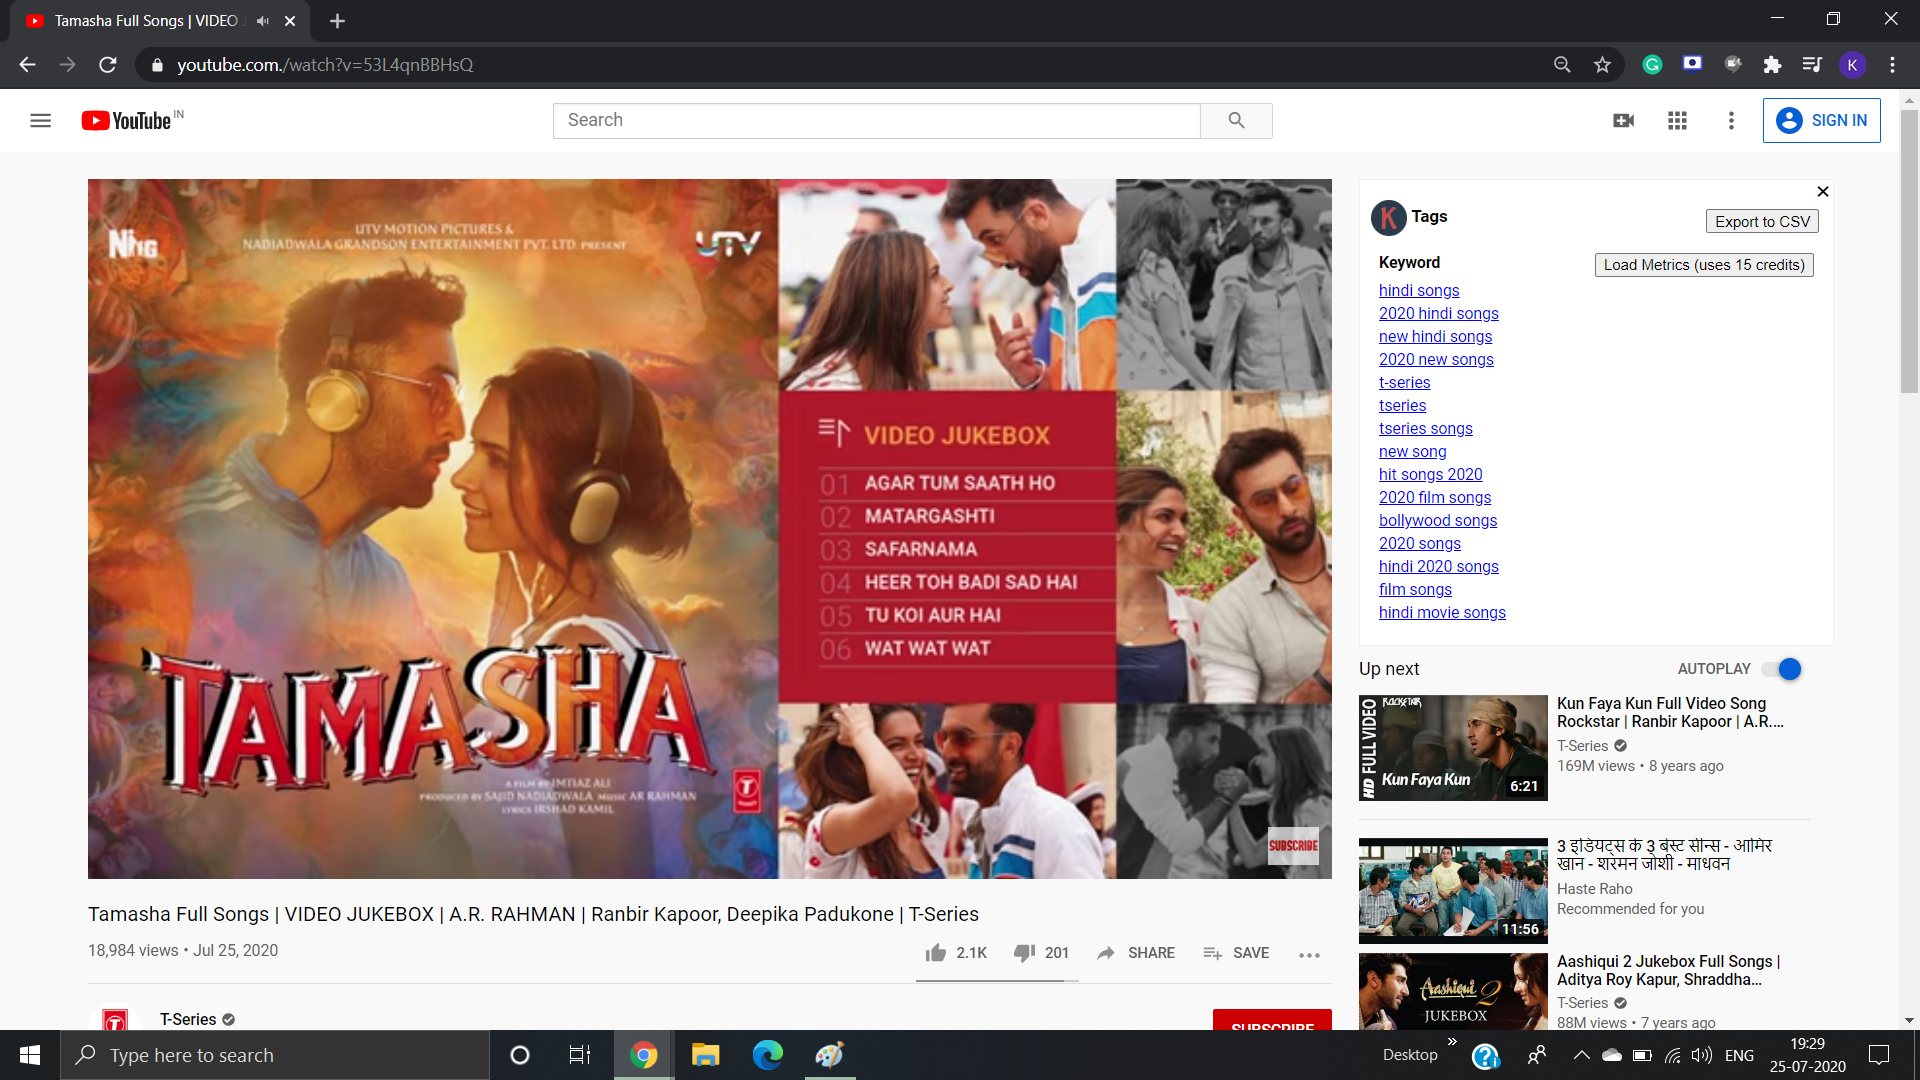This screenshot has height=1080, width=1920.
Task: Open more actions ellipsis below video
Action: 1309,955
